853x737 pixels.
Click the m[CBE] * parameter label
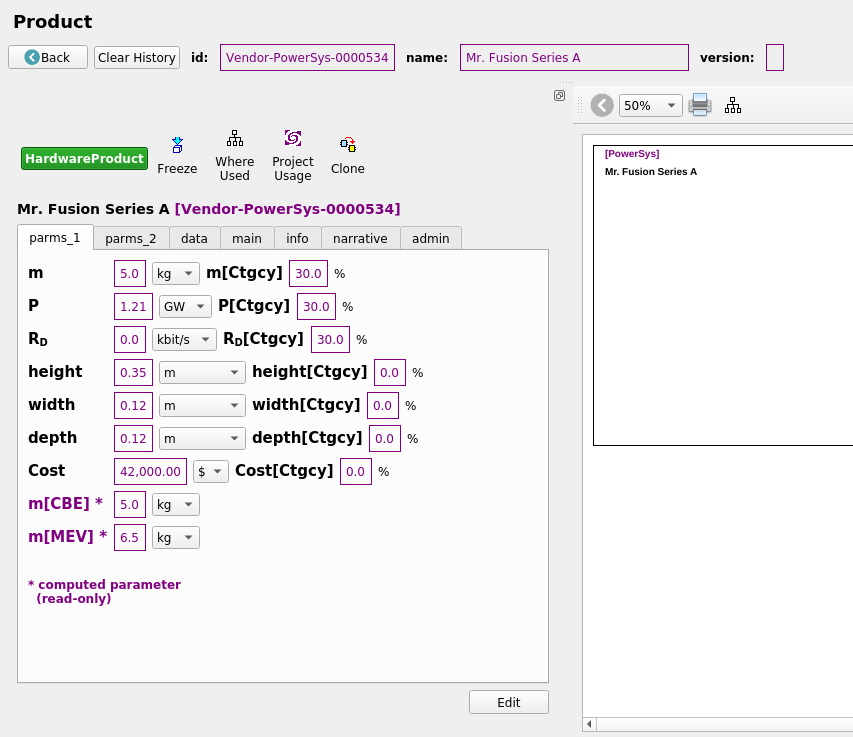pyautogui.click(x=65, y=504)
